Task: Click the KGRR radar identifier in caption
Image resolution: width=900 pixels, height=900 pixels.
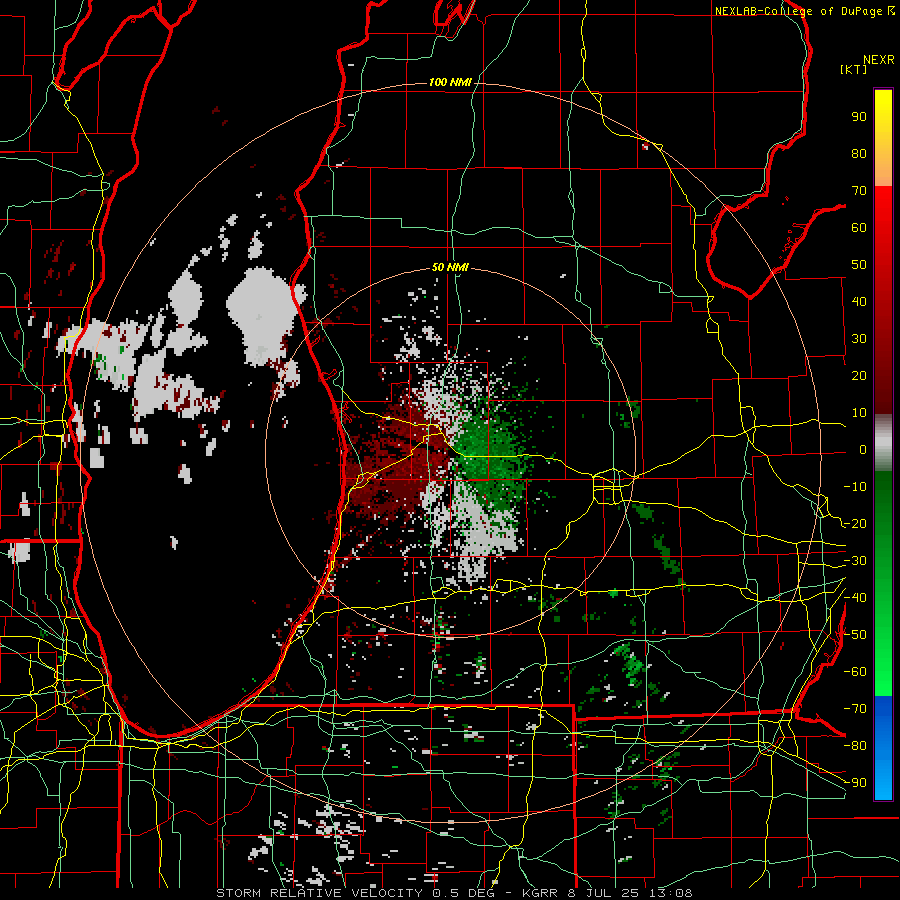Action: 540,893
